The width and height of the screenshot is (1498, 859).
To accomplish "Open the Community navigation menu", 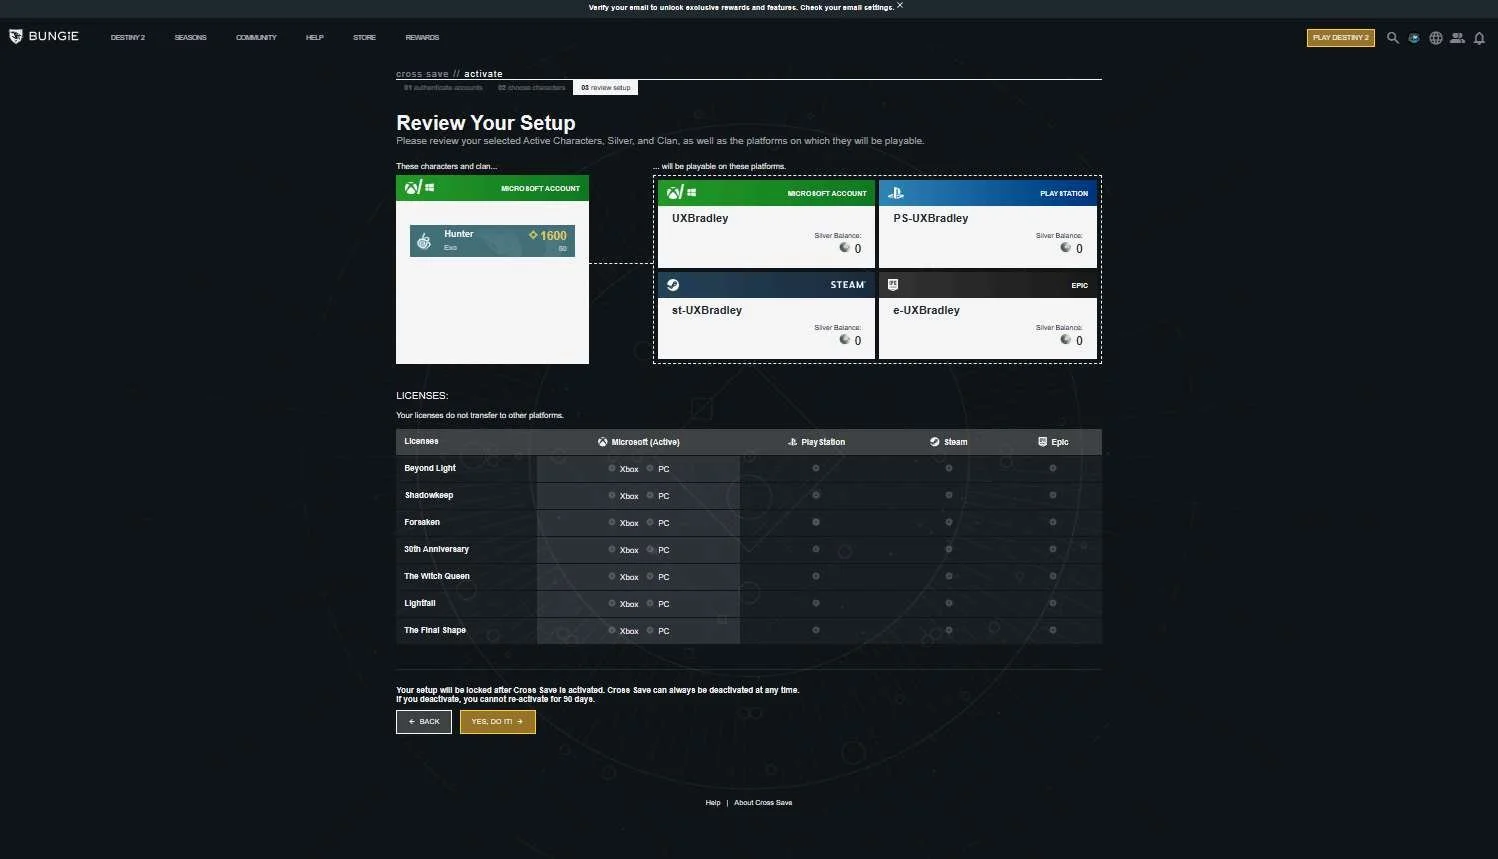I will (x=256, y=38).
